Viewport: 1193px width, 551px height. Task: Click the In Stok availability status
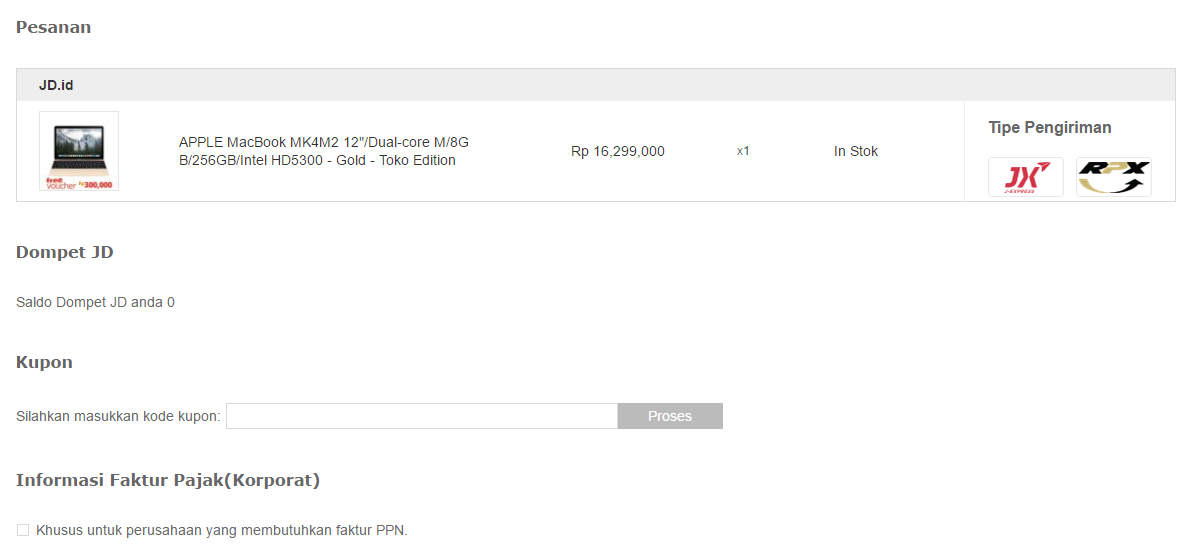point(856,151)
